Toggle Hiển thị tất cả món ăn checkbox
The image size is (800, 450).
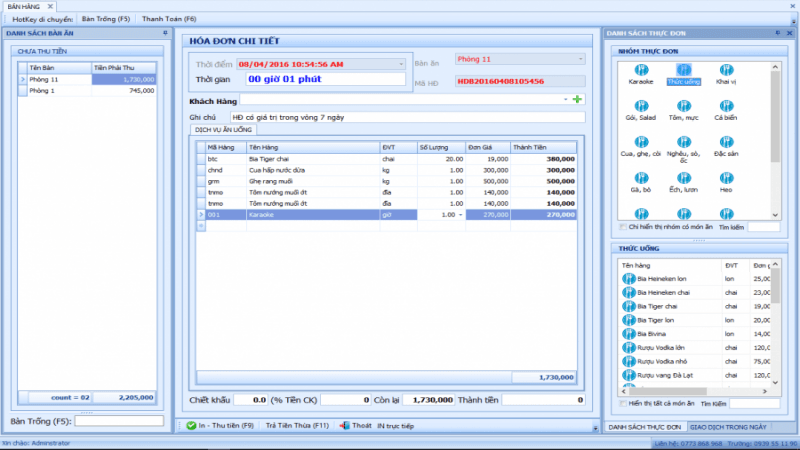pyautogui.click(x=623, y=404)
